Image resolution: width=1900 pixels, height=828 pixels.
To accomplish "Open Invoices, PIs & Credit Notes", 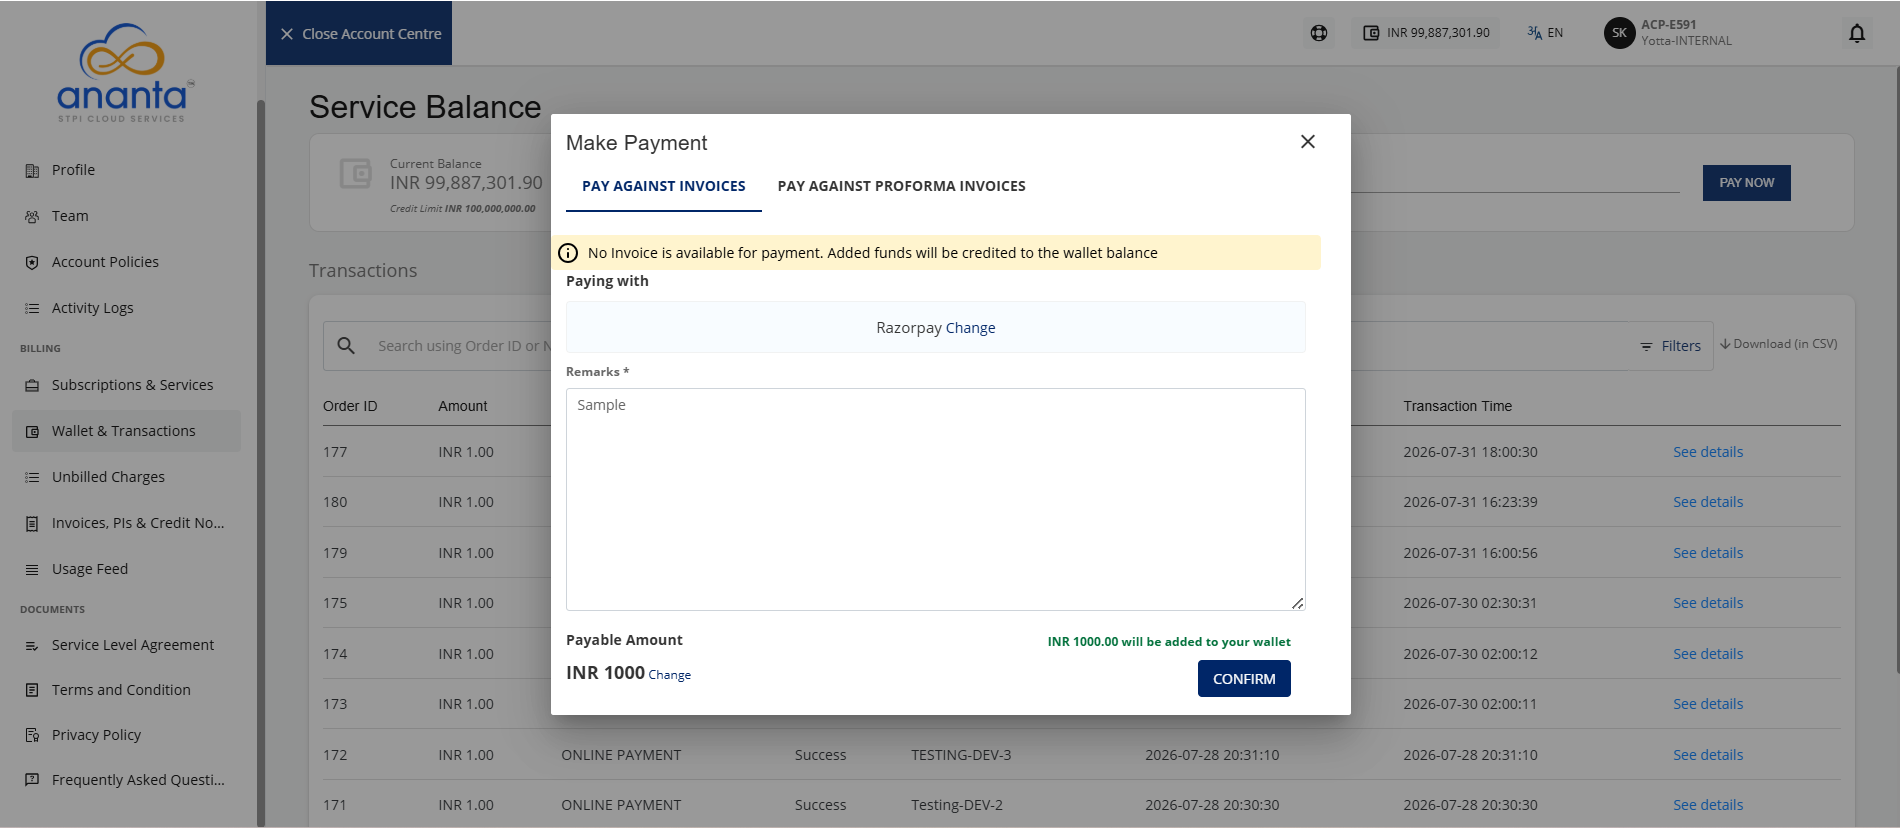I will pyautogui.click(x=126, y=523).
